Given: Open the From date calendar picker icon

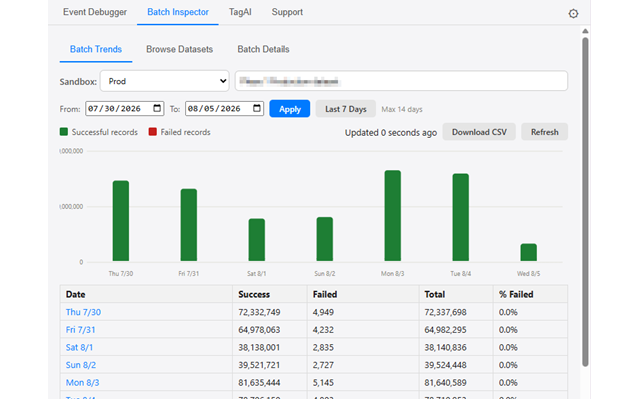Looking at the screenshot, I should coord(157,108).
